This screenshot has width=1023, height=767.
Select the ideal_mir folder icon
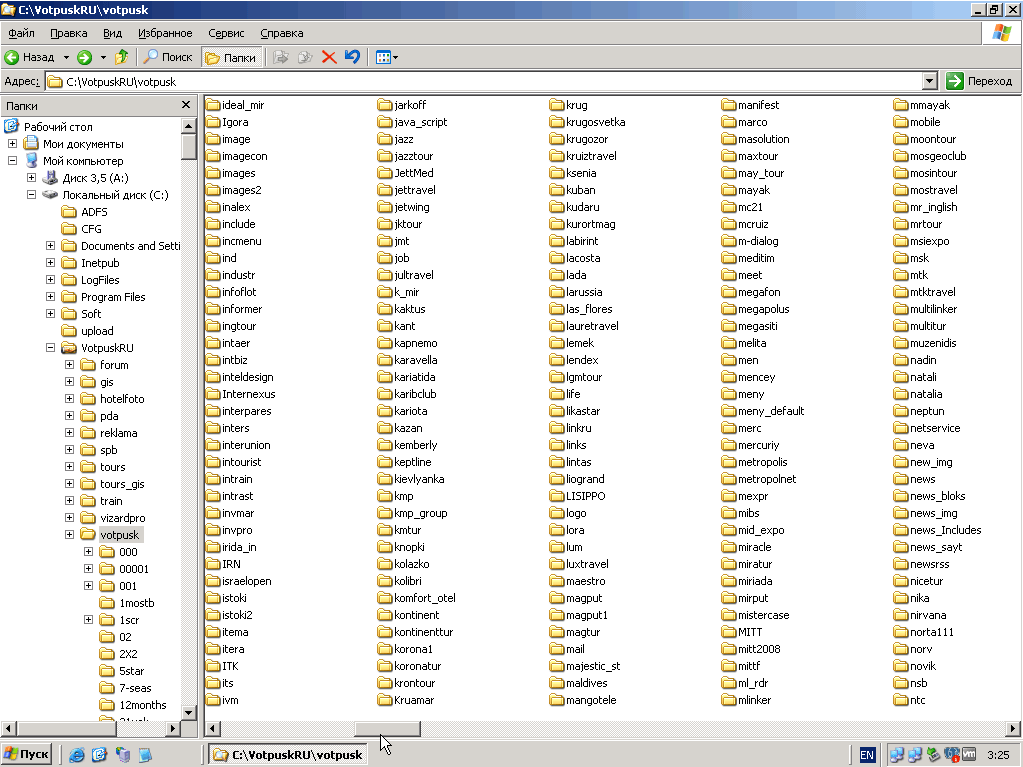[213, 105]
